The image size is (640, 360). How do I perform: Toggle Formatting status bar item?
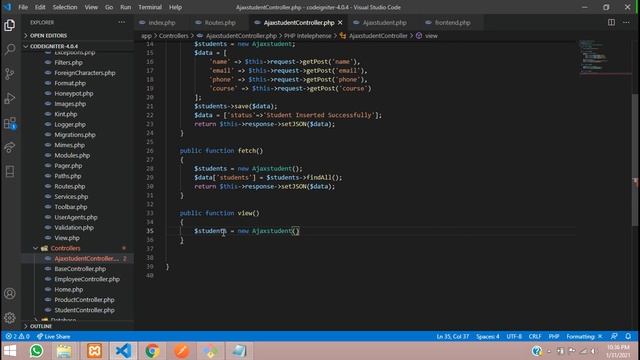584,336
